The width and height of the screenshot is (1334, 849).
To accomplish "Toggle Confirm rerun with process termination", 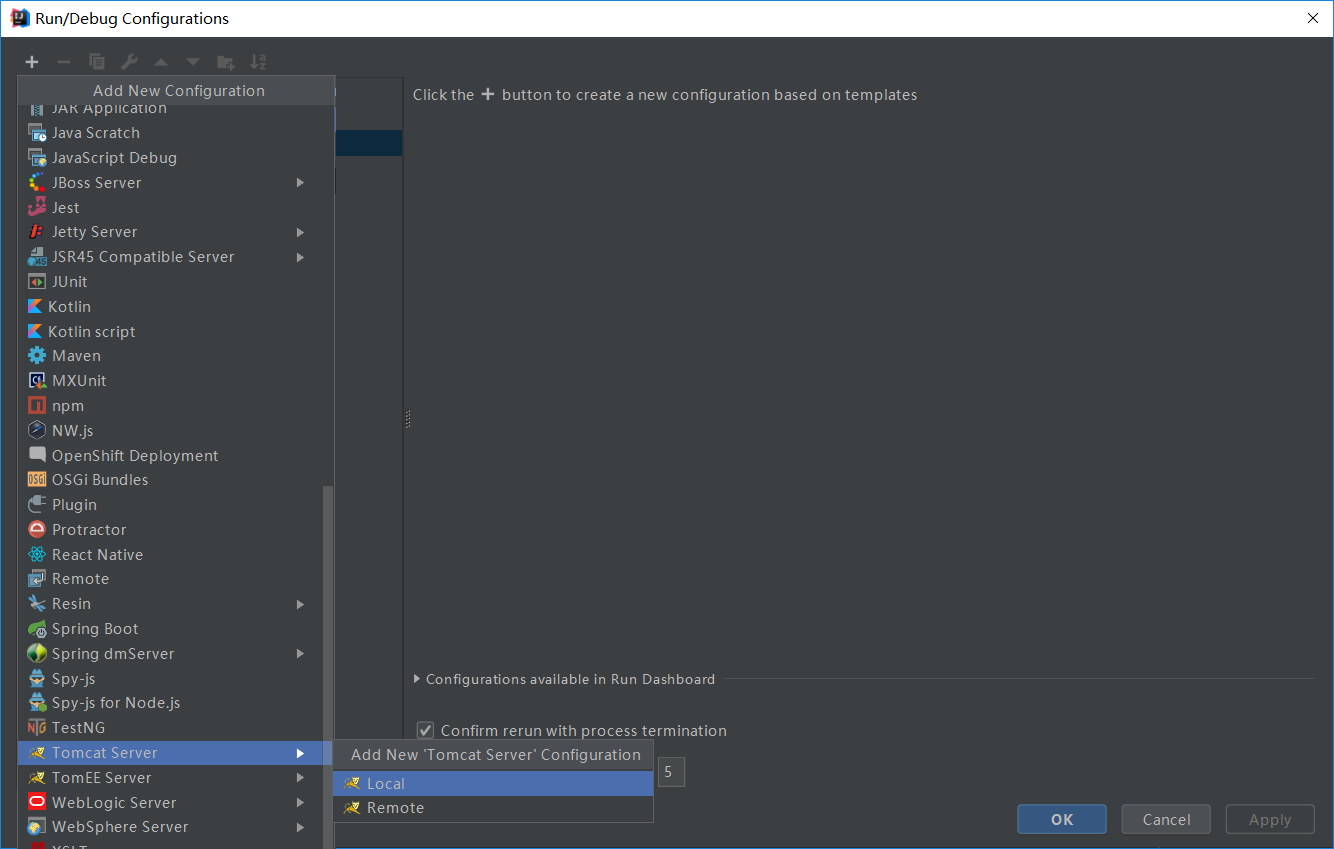I will (x=425, y=731).
